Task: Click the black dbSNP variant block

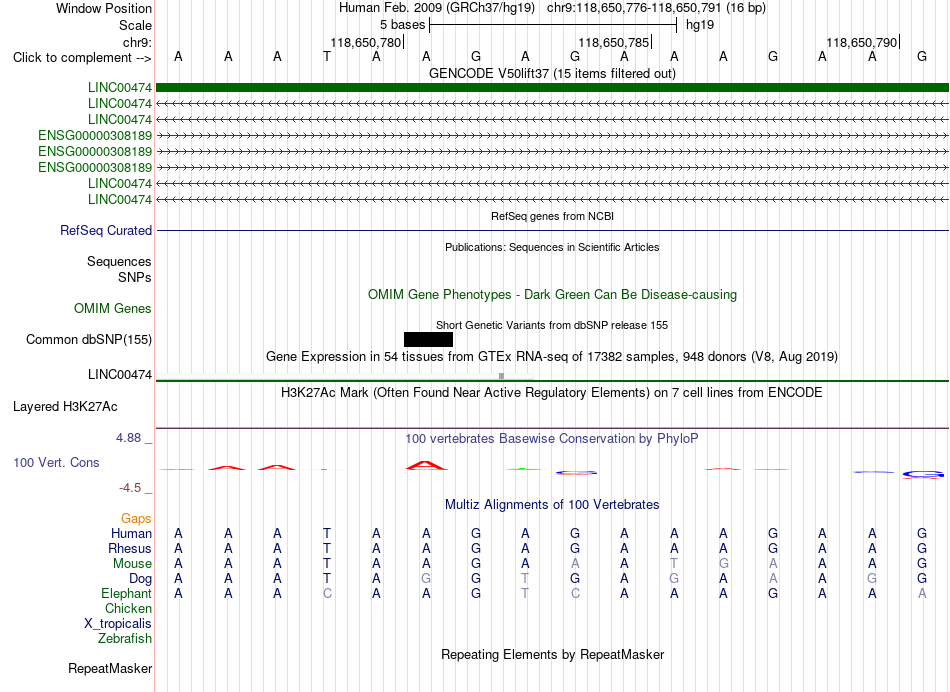Action: [x=428, y=339]
